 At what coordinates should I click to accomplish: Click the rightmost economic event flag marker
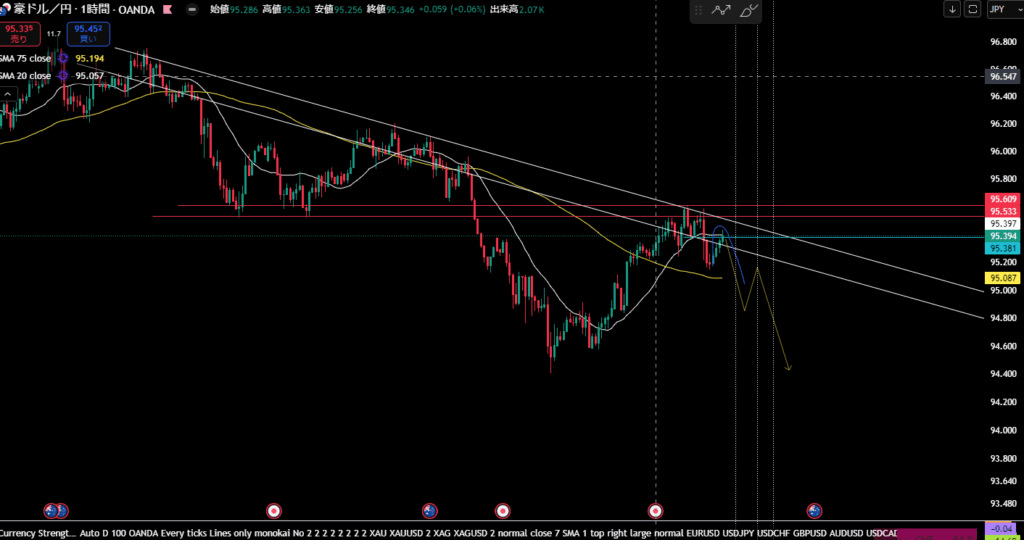tap(814, 510)
